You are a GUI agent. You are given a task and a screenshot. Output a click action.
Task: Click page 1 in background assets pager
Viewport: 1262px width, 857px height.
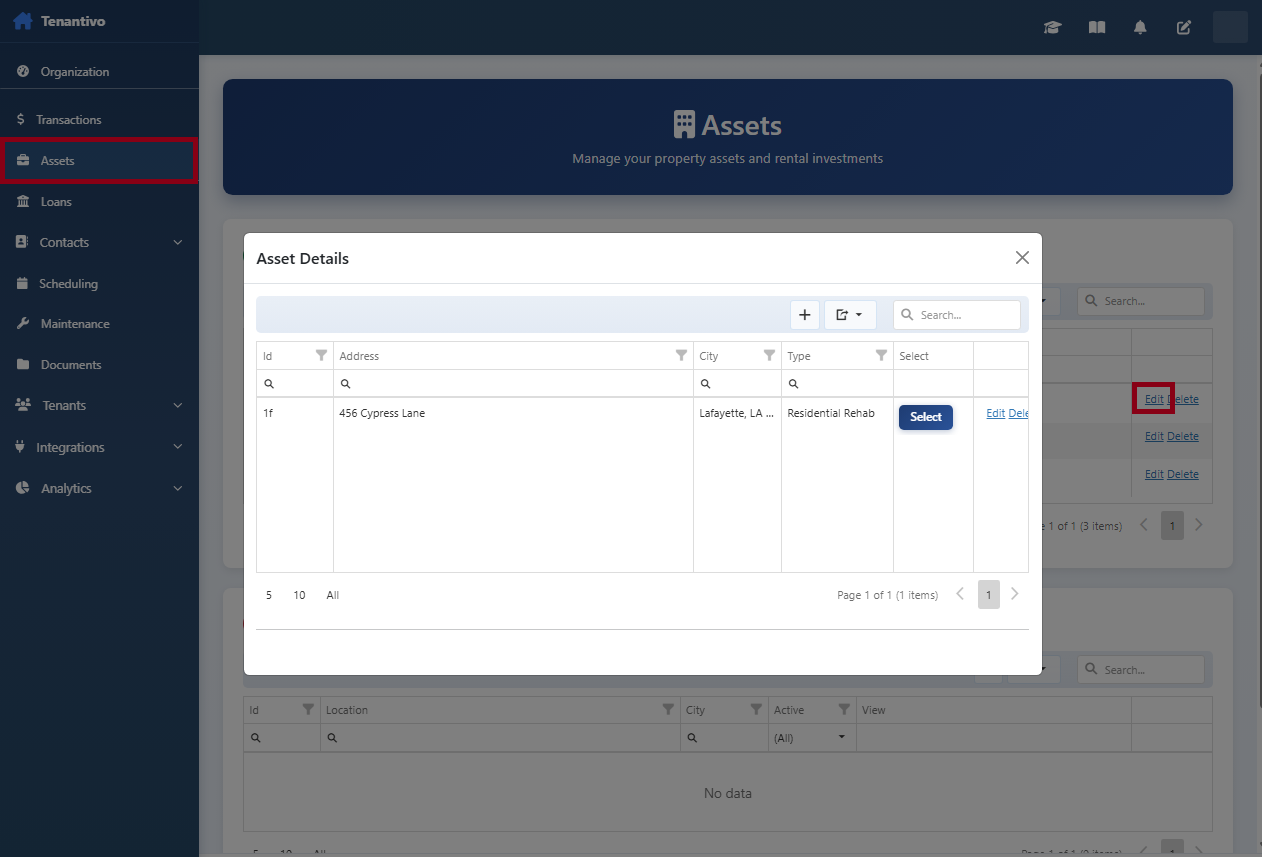(x=1172, y=525)
